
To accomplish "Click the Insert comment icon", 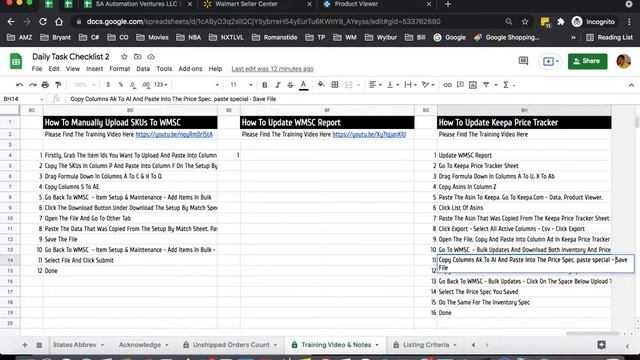I will point(460,85).
